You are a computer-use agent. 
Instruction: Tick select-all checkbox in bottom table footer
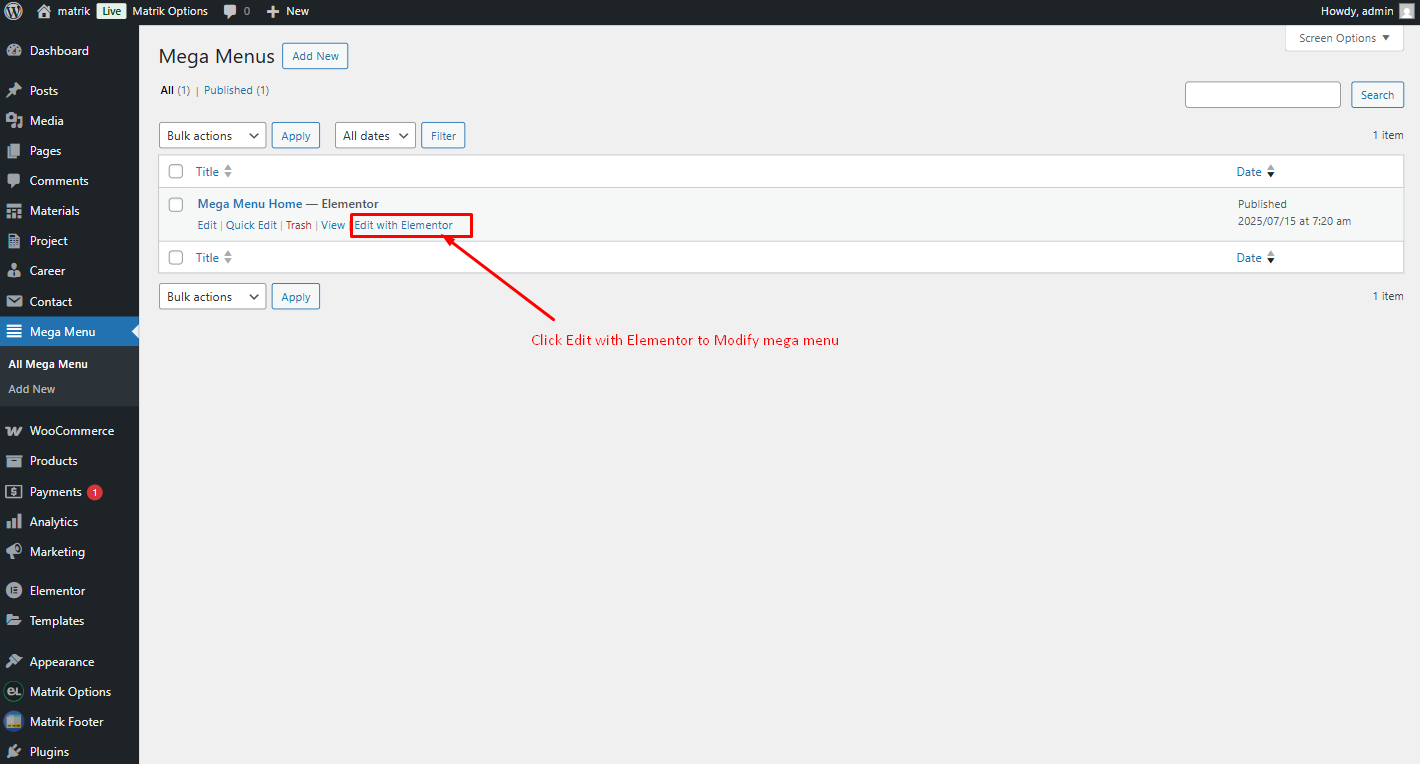click(x=176, y=258)
